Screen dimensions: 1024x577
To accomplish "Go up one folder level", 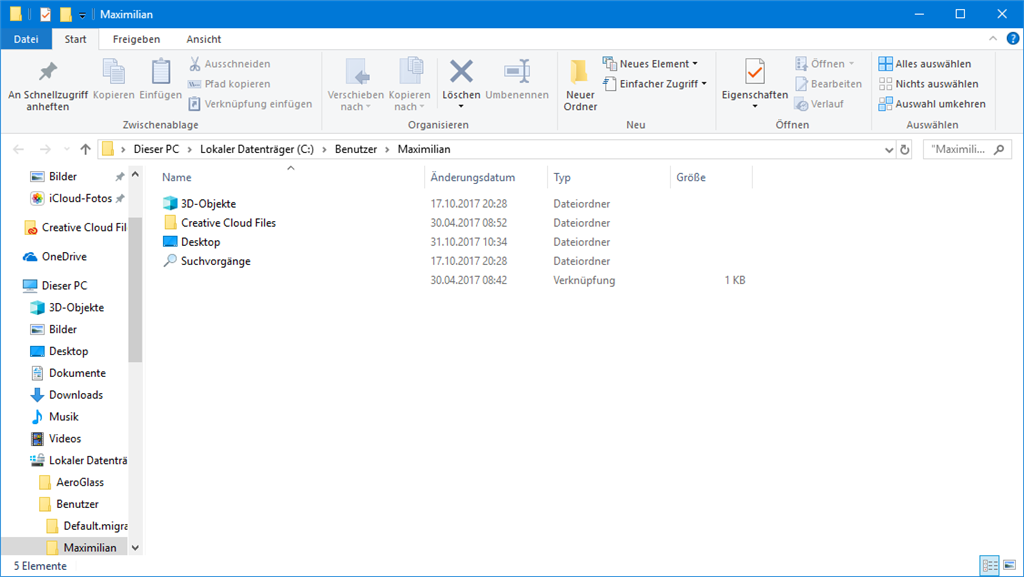I will pos(85,149).
